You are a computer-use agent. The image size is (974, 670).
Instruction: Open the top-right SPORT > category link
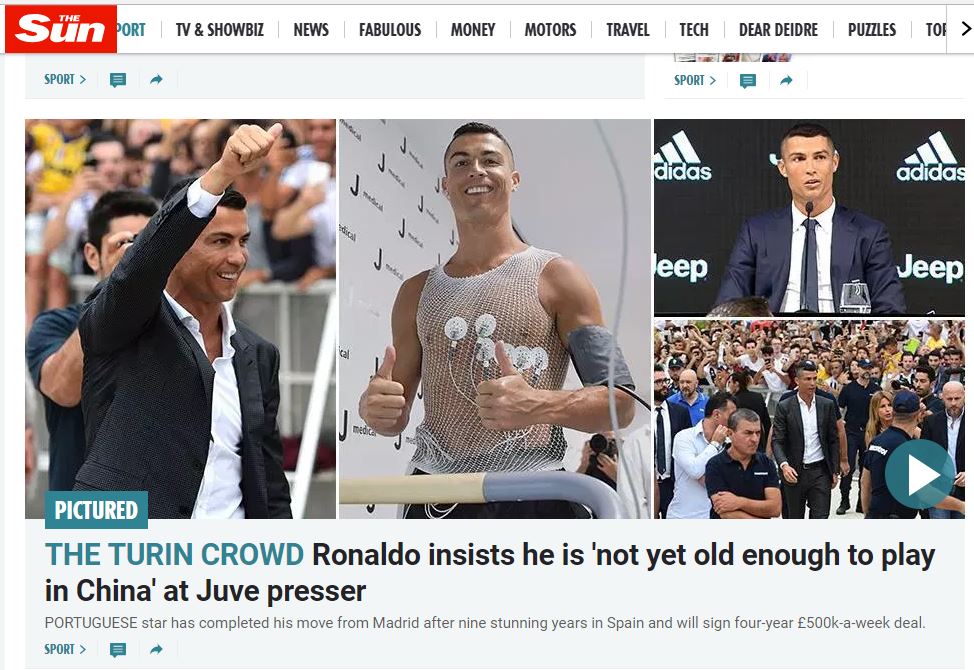pos(695,81)
